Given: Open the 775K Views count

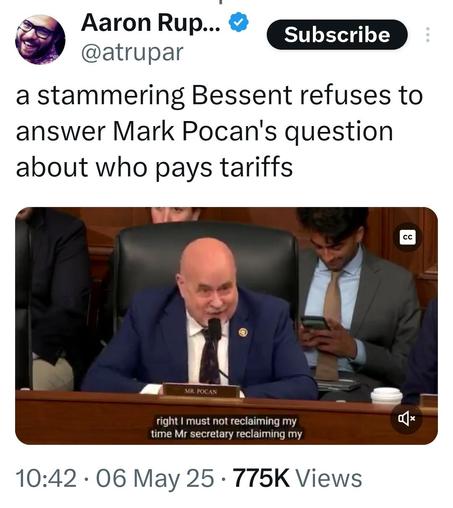Looking at the screenshot, I should [297, 478].
